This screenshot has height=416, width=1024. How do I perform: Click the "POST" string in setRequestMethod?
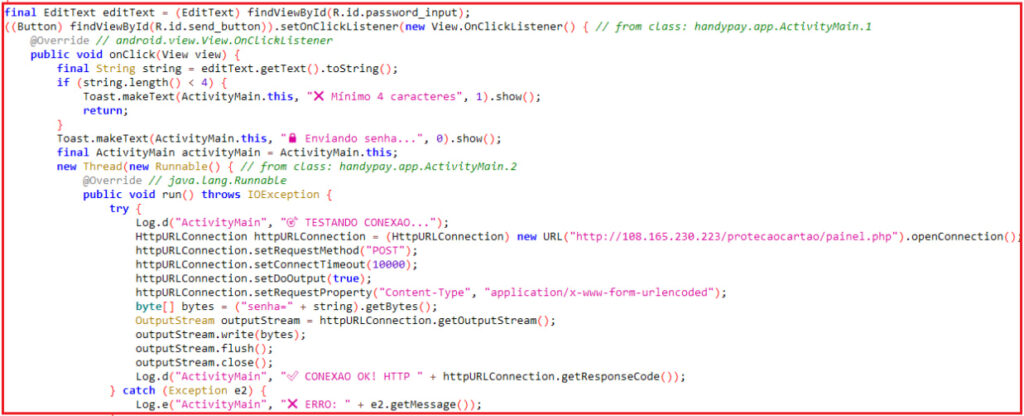pos(390,250)
